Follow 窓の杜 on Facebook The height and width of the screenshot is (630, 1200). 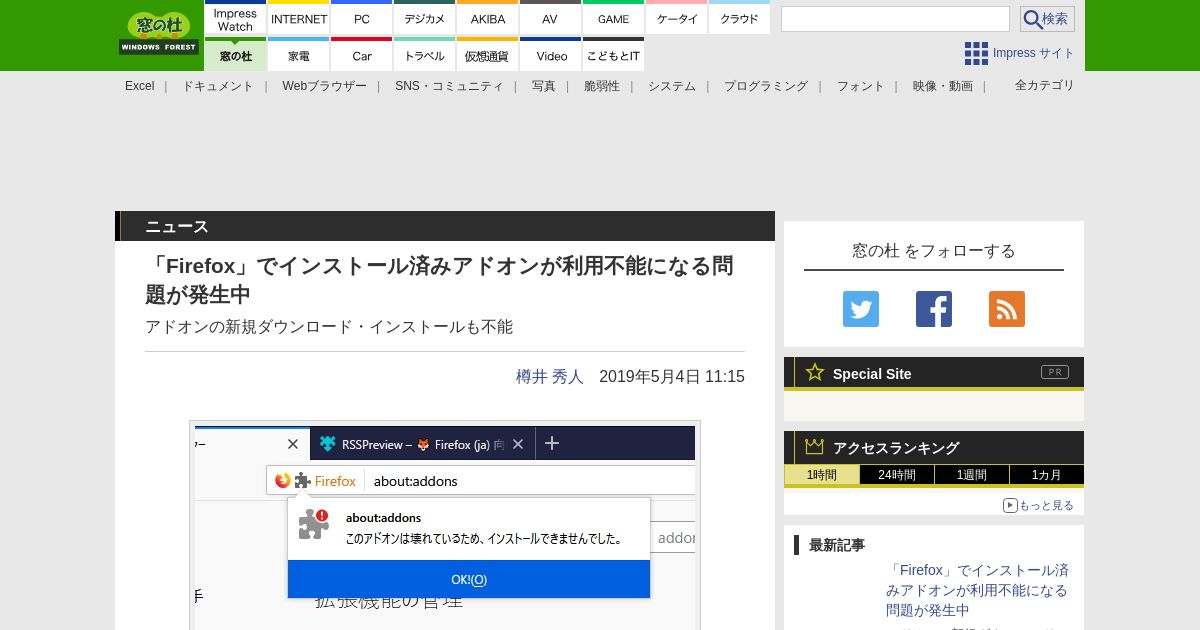pos(934,309)
